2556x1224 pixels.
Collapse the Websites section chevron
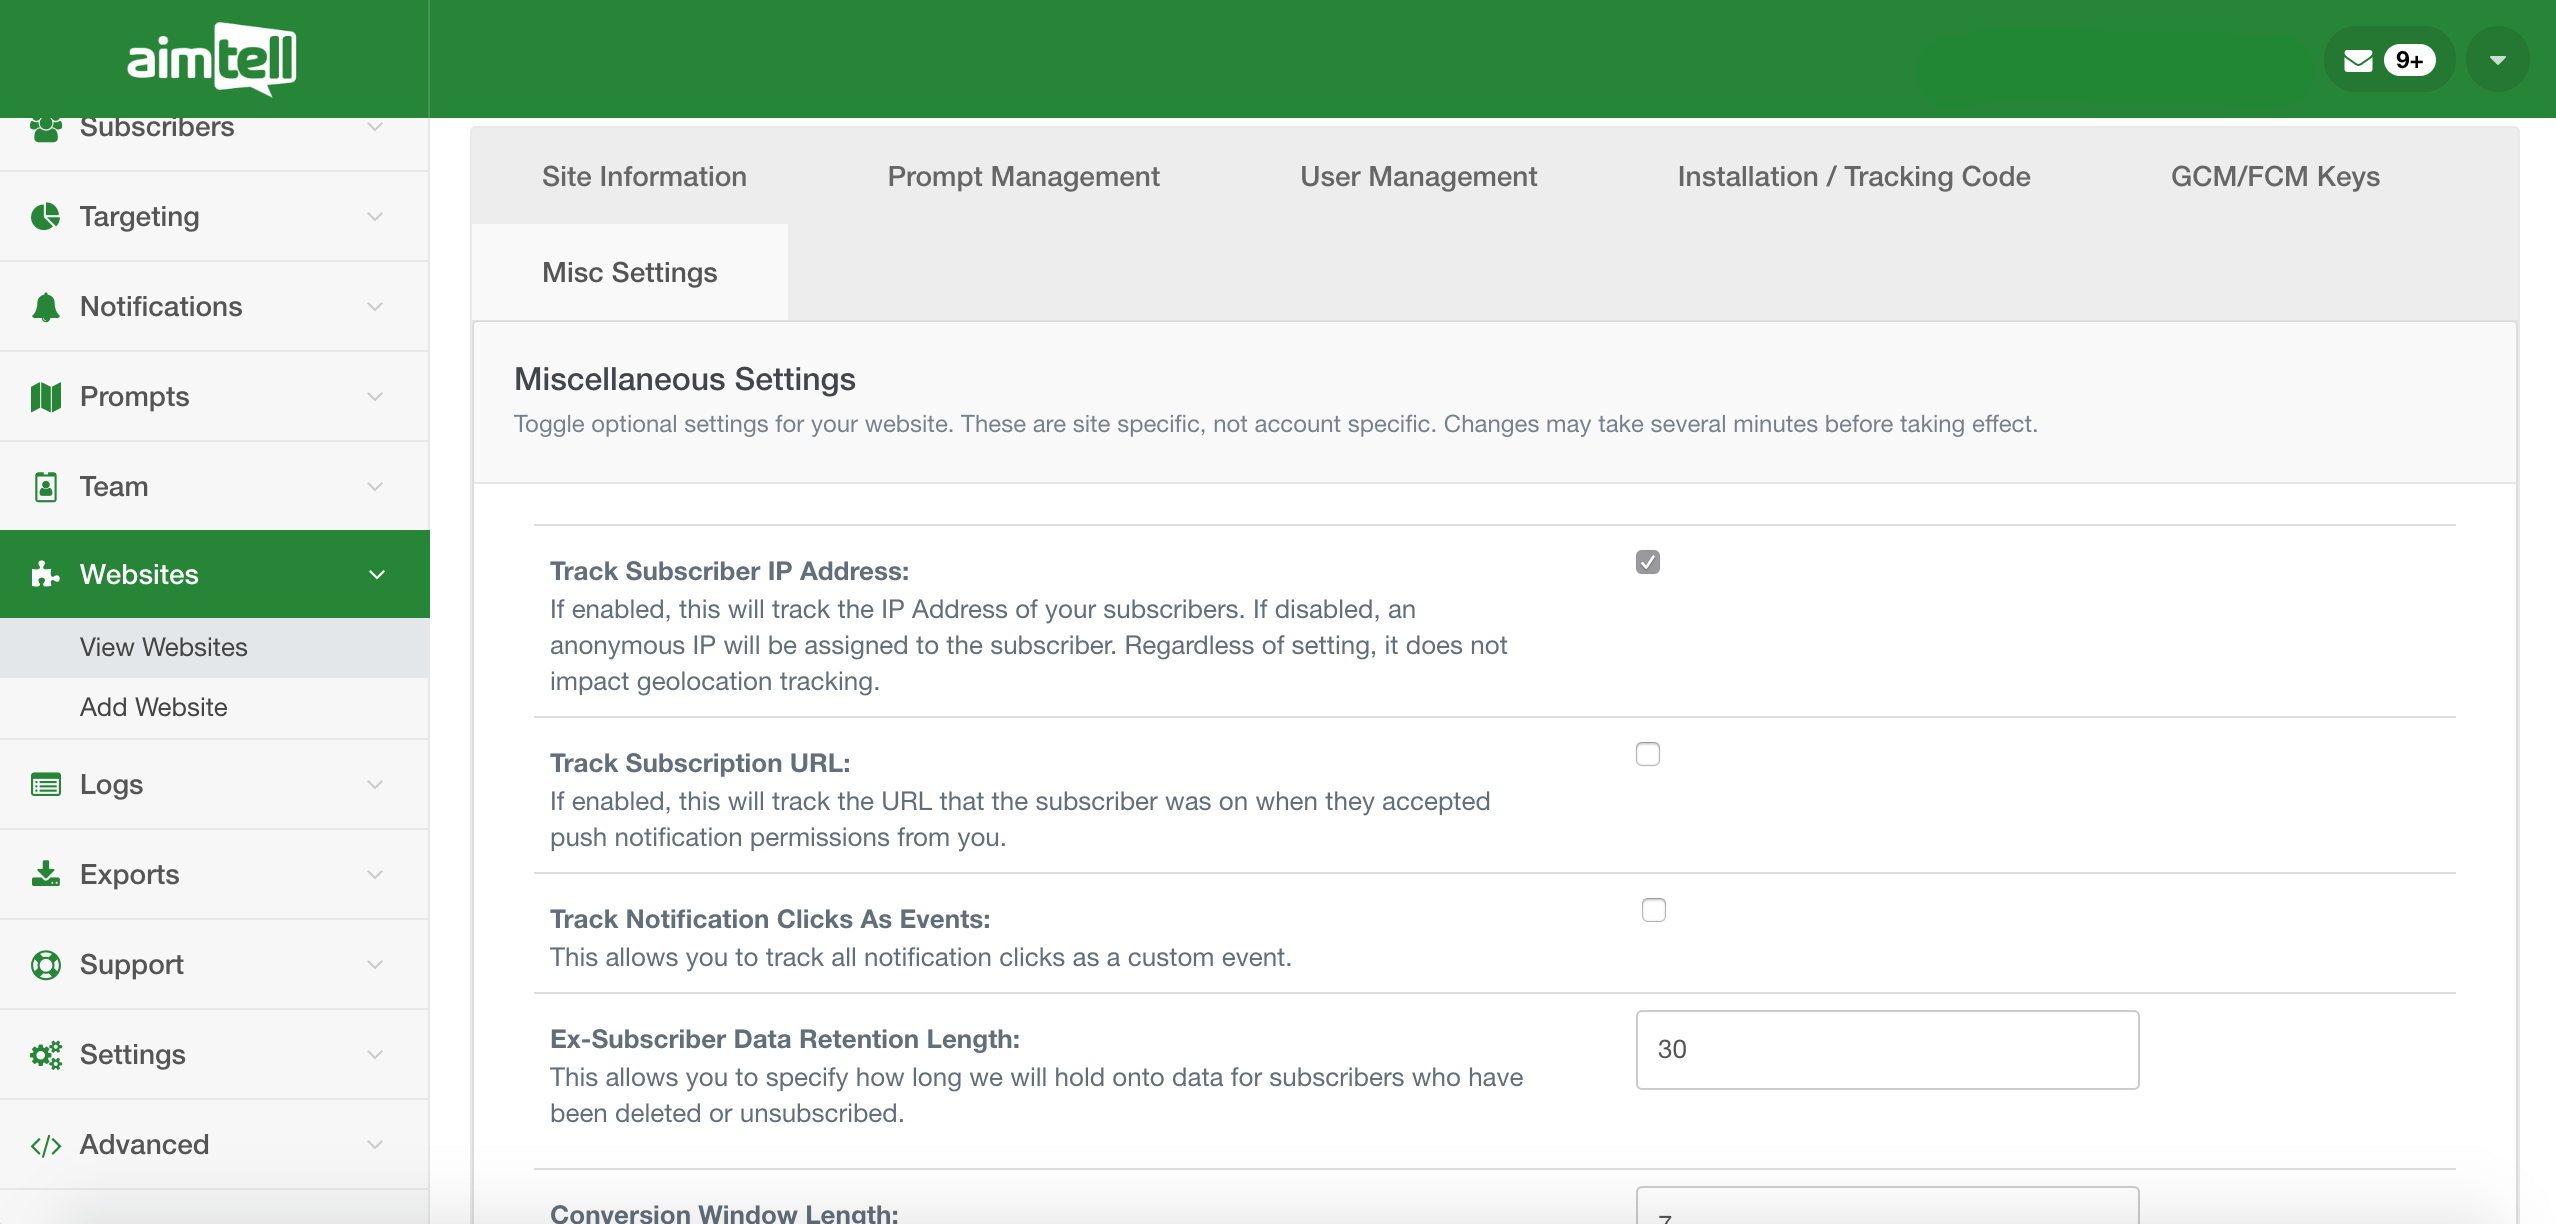[x=376, y=574]
